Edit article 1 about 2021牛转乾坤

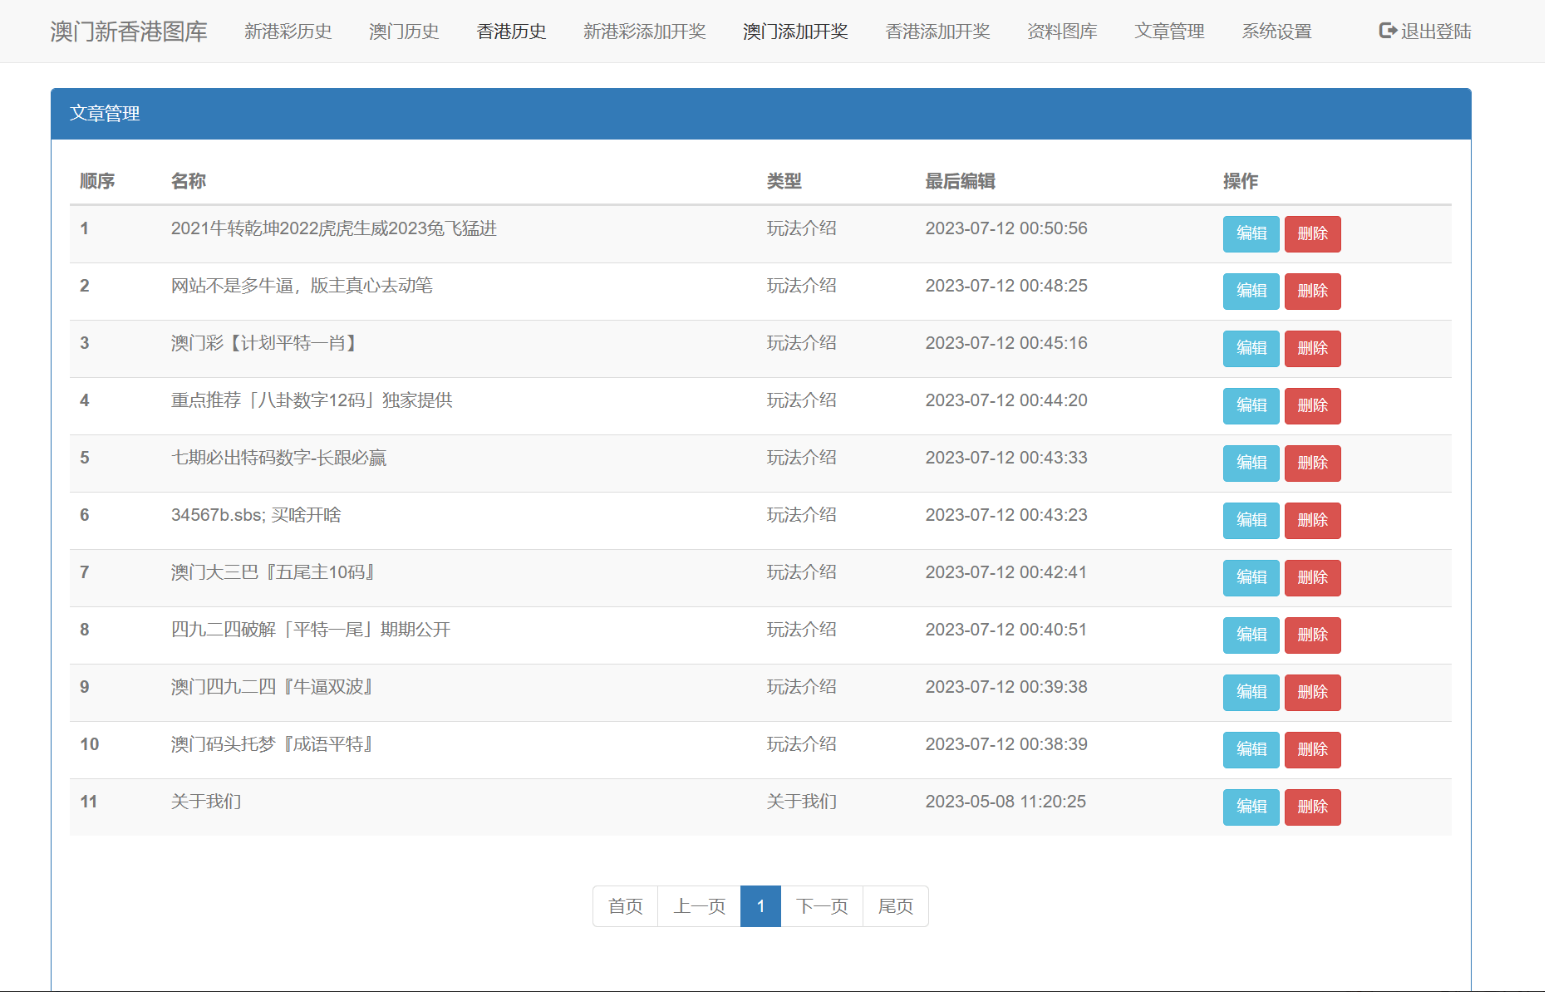point(1250,234)
